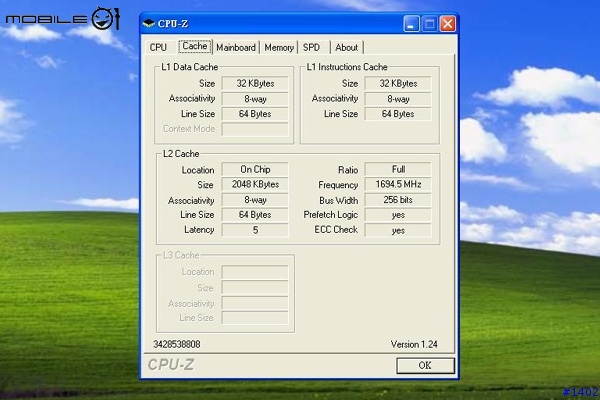Click the 'L2 Cache' group label

coord(181,154)
